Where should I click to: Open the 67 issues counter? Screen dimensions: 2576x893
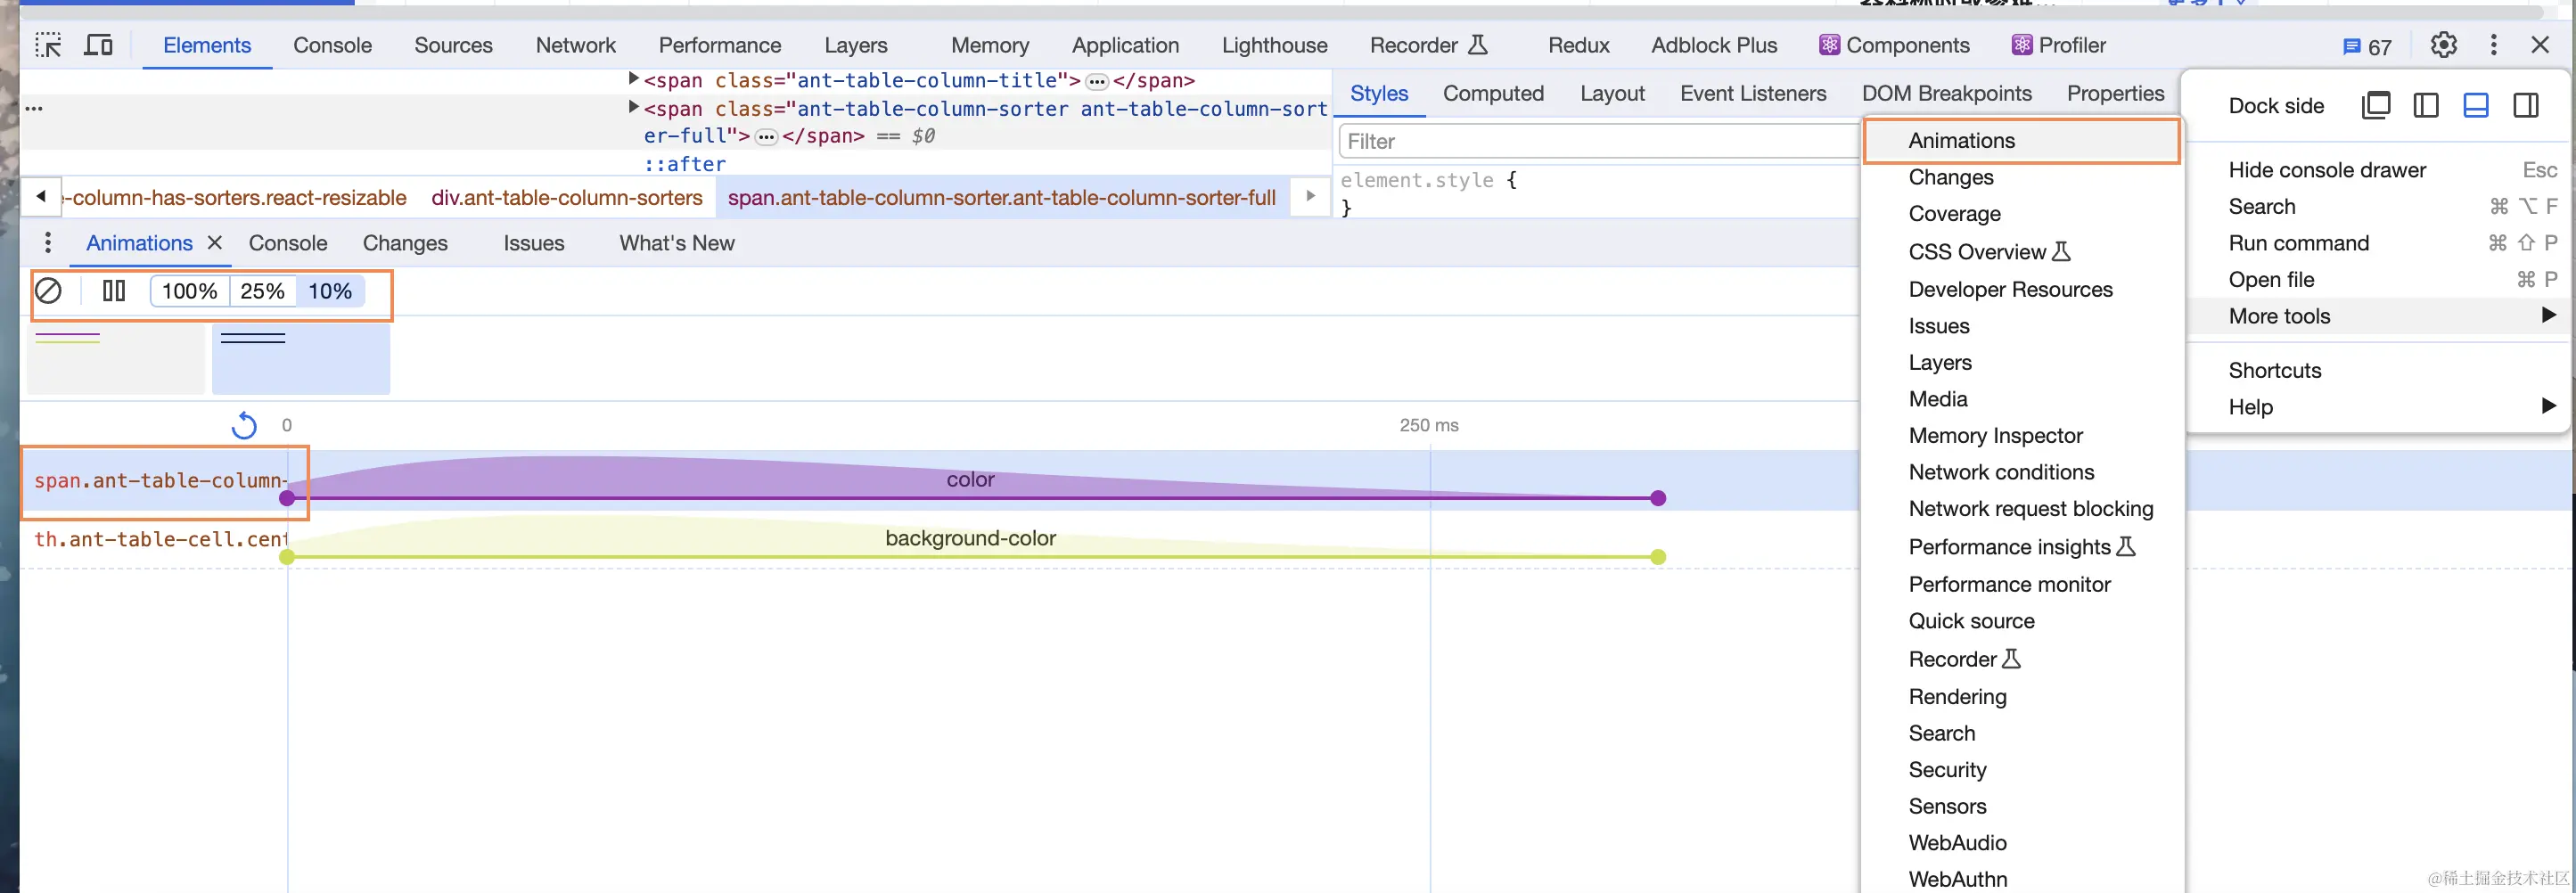2367,47
